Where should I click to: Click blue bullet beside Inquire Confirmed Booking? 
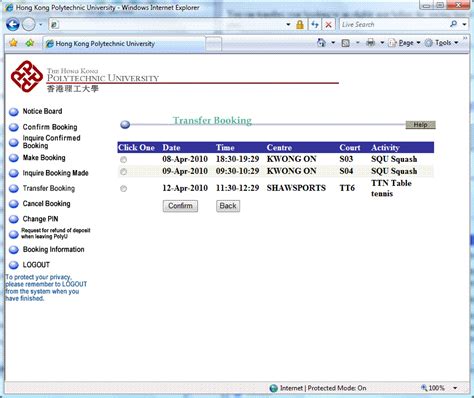(x=14, y=142)
